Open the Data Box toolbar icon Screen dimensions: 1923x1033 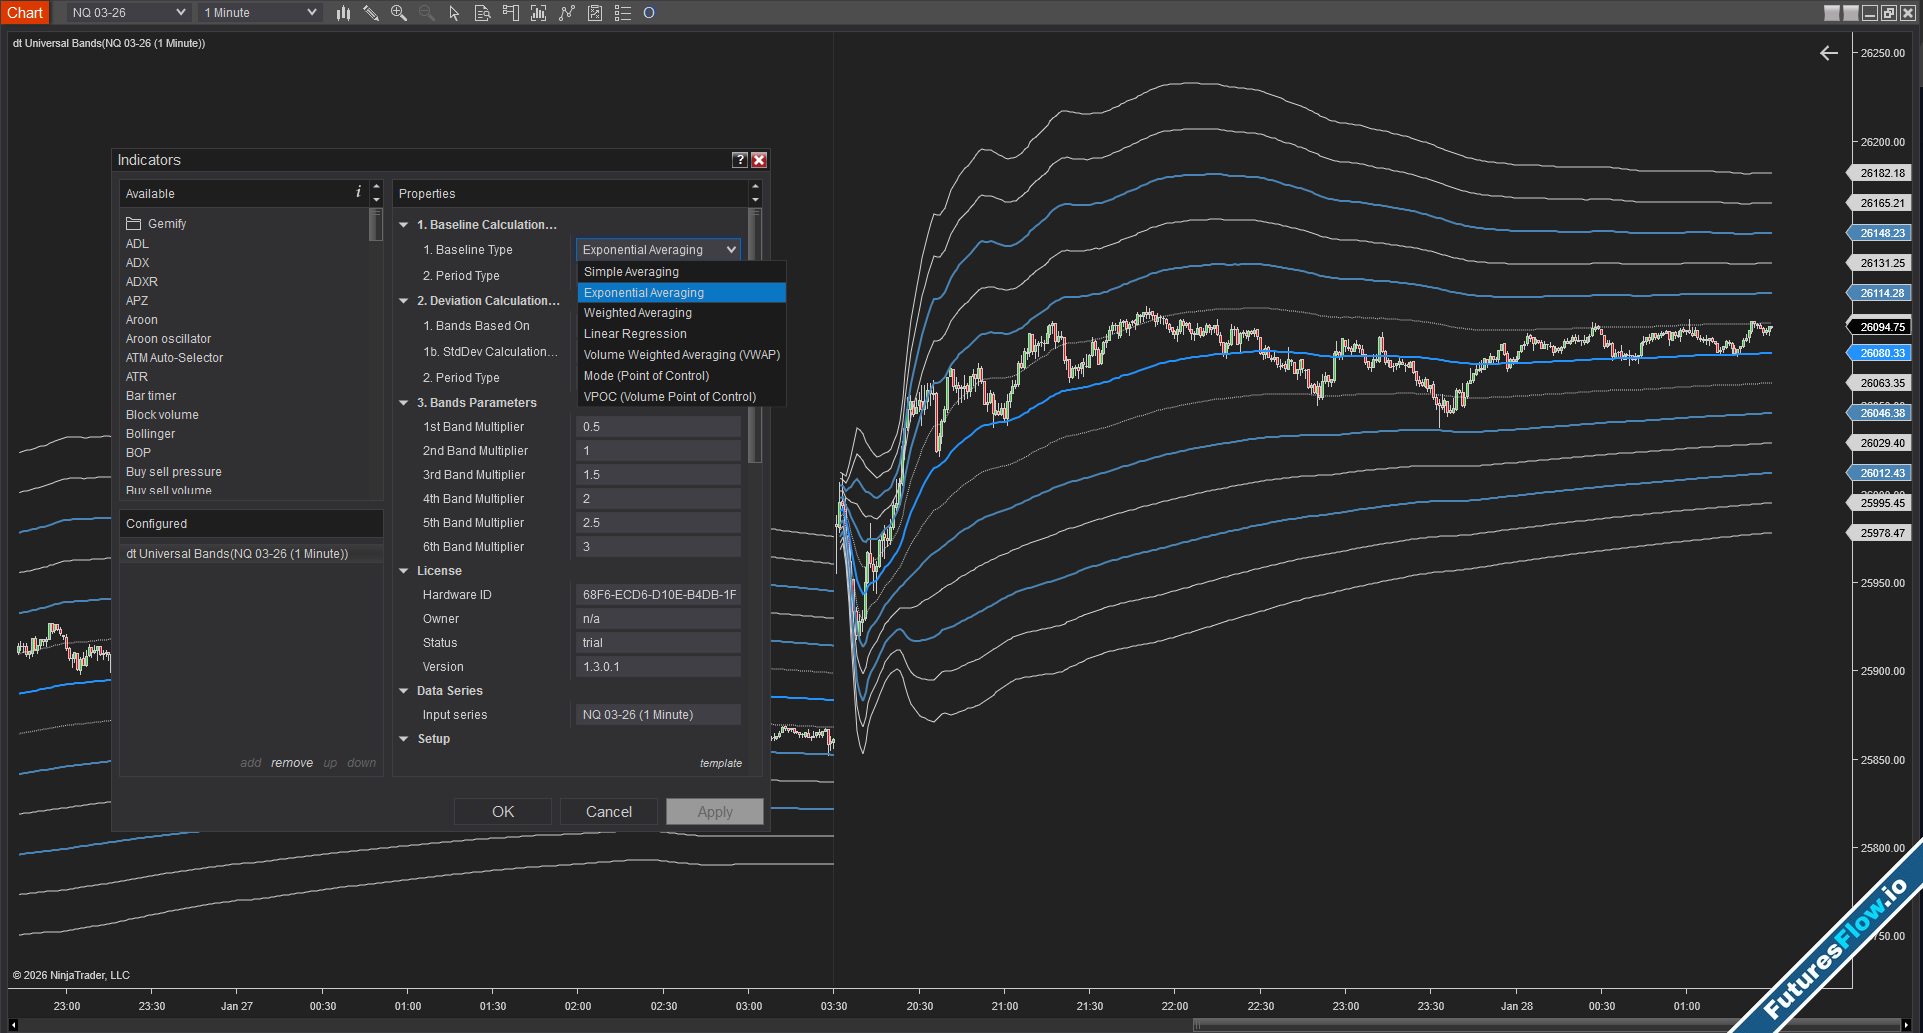482,13
